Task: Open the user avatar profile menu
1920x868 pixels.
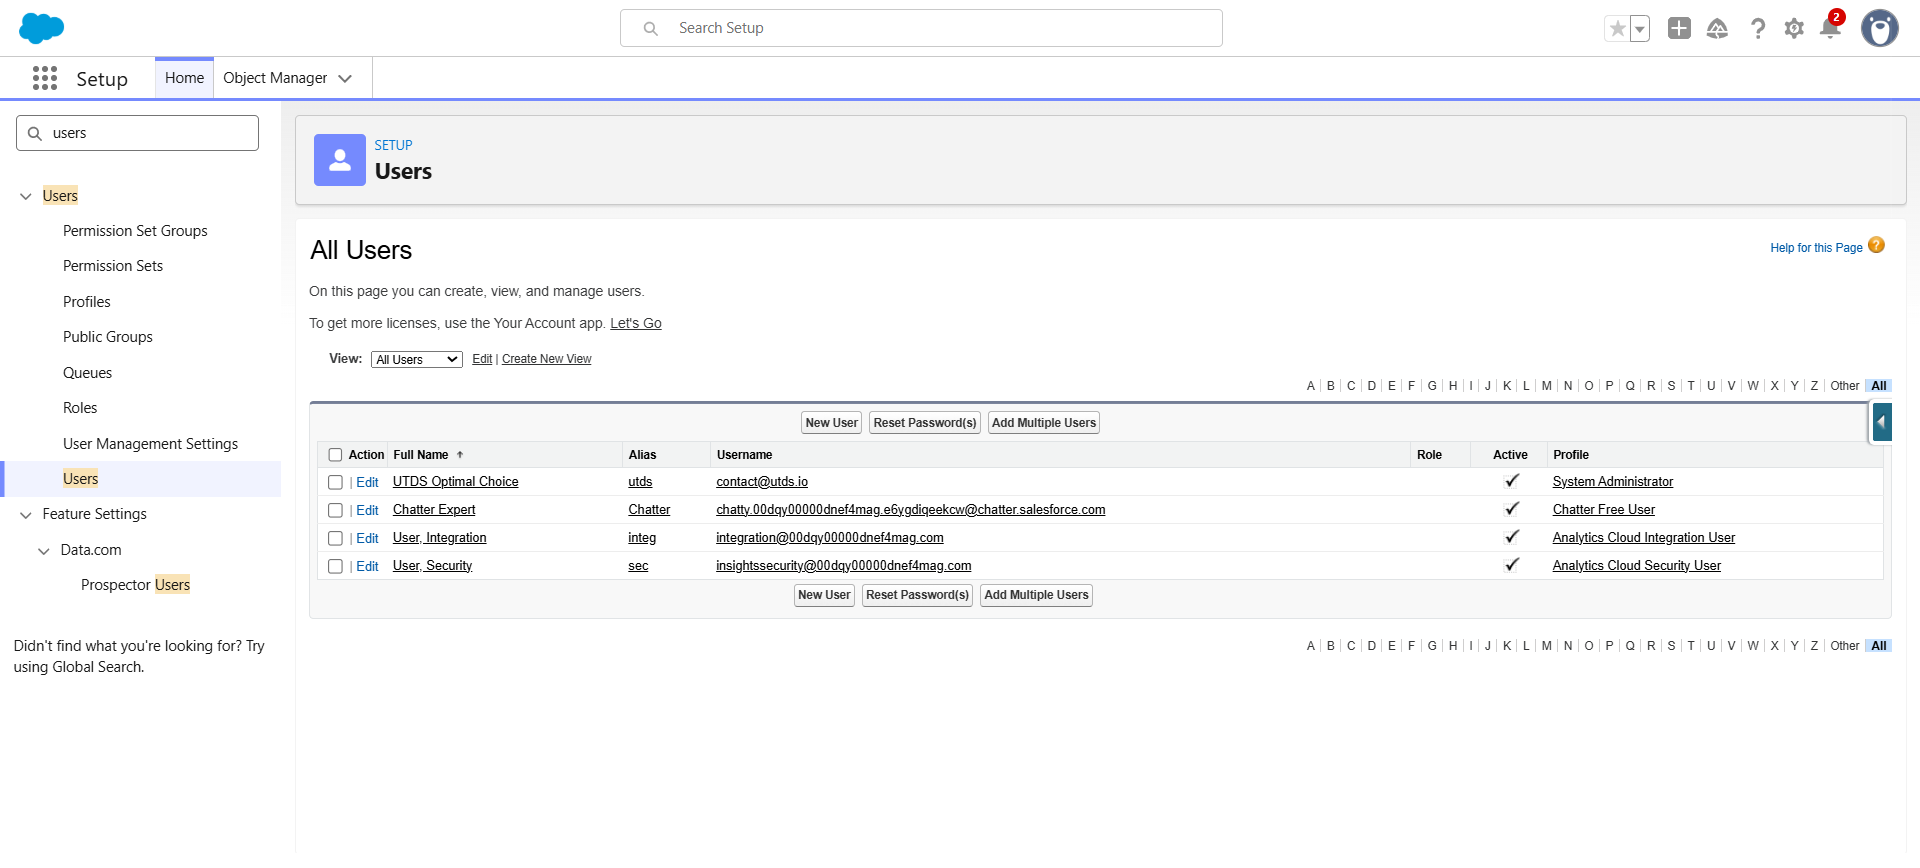Action: tap(1880, 28)
